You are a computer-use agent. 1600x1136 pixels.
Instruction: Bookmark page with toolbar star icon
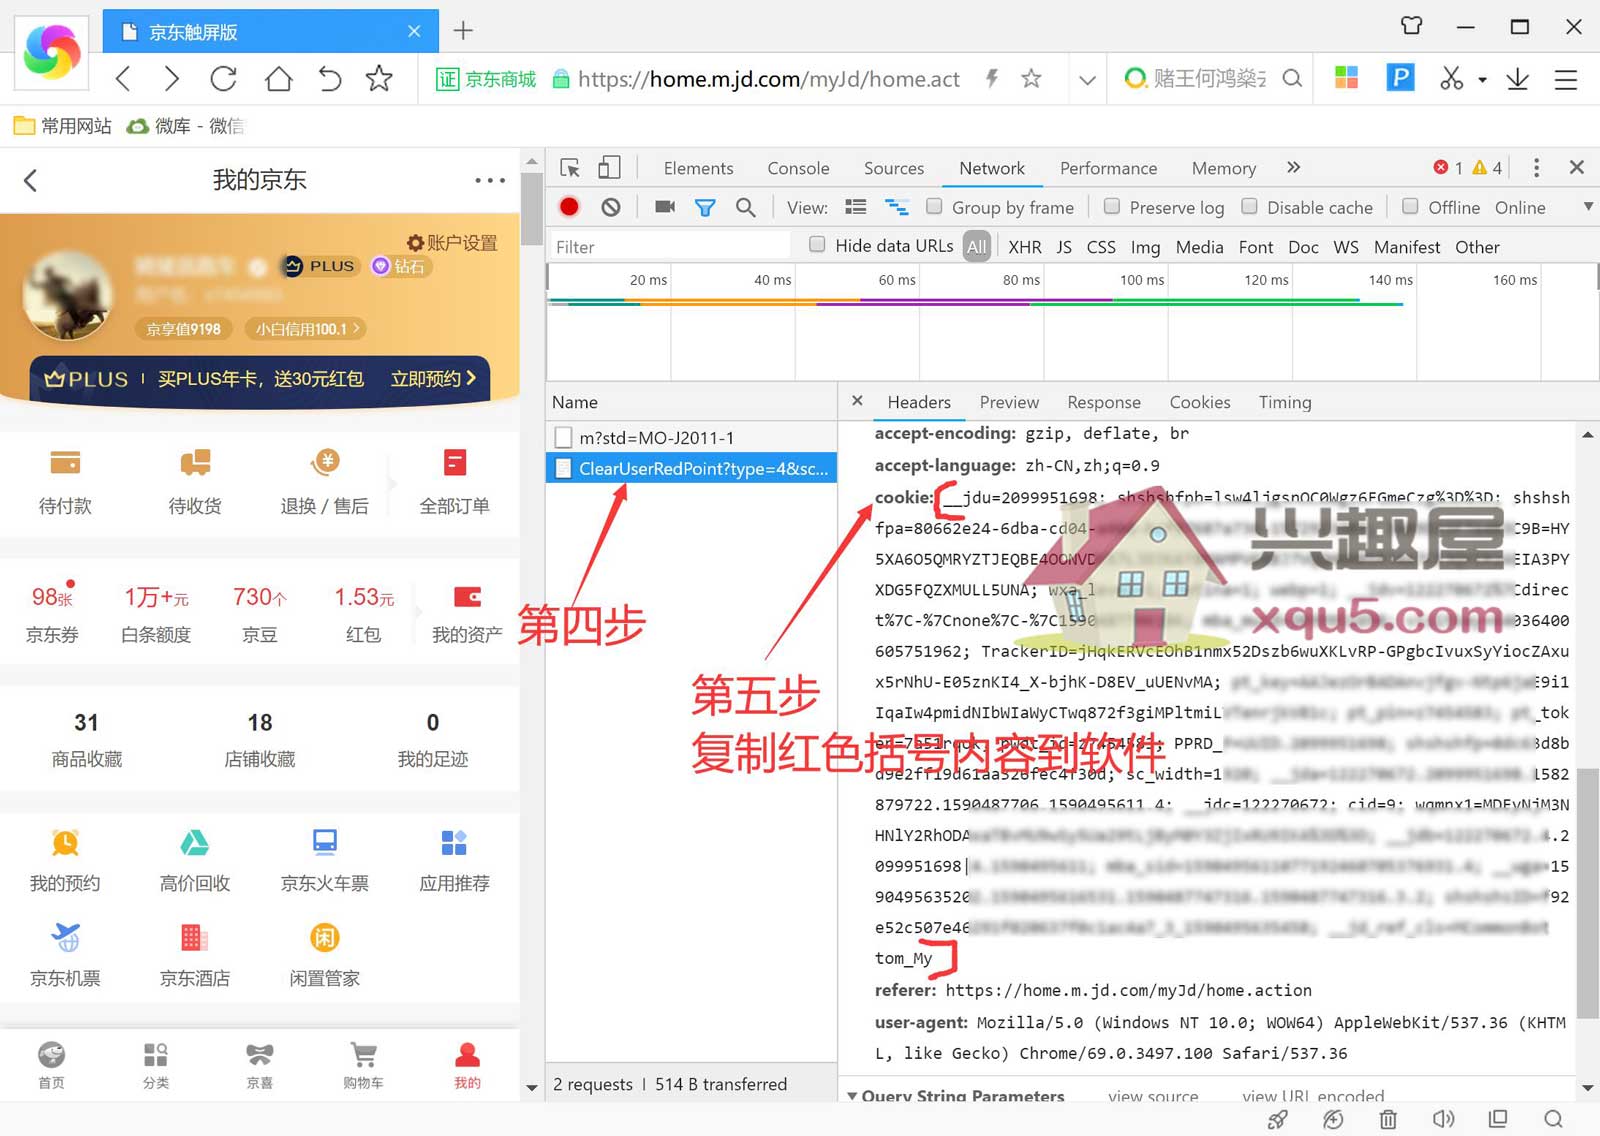pyautogui.click(x=379, y=79)
